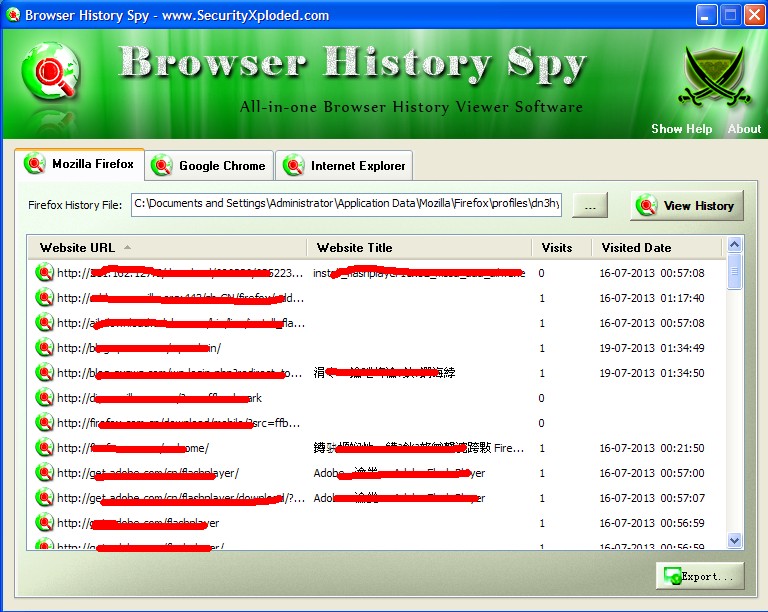Viewport: 768px width, 612px height.
Task: Minimize the Browser History Spy window
Action: pyautogui.click(x=706, y=15)
